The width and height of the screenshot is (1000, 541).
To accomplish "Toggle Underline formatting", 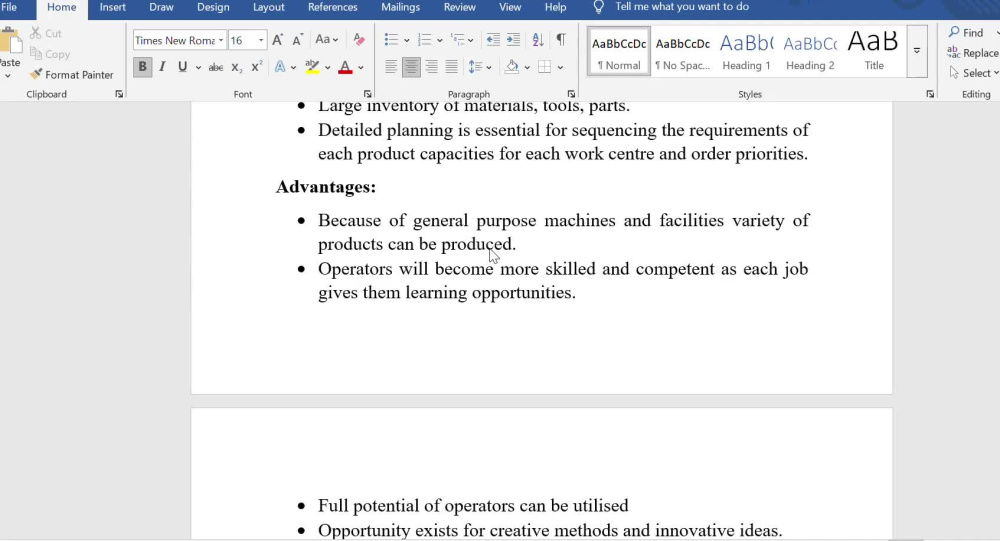I will tap(182, 67).
